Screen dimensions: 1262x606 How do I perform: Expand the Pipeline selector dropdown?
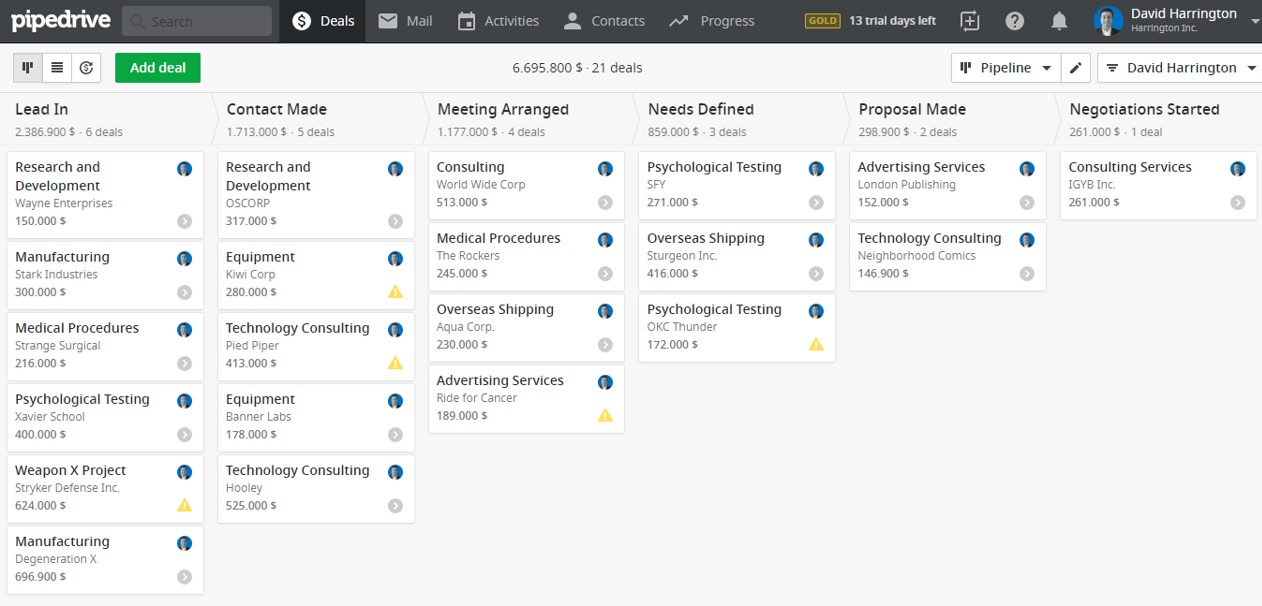click(1005, 68)
